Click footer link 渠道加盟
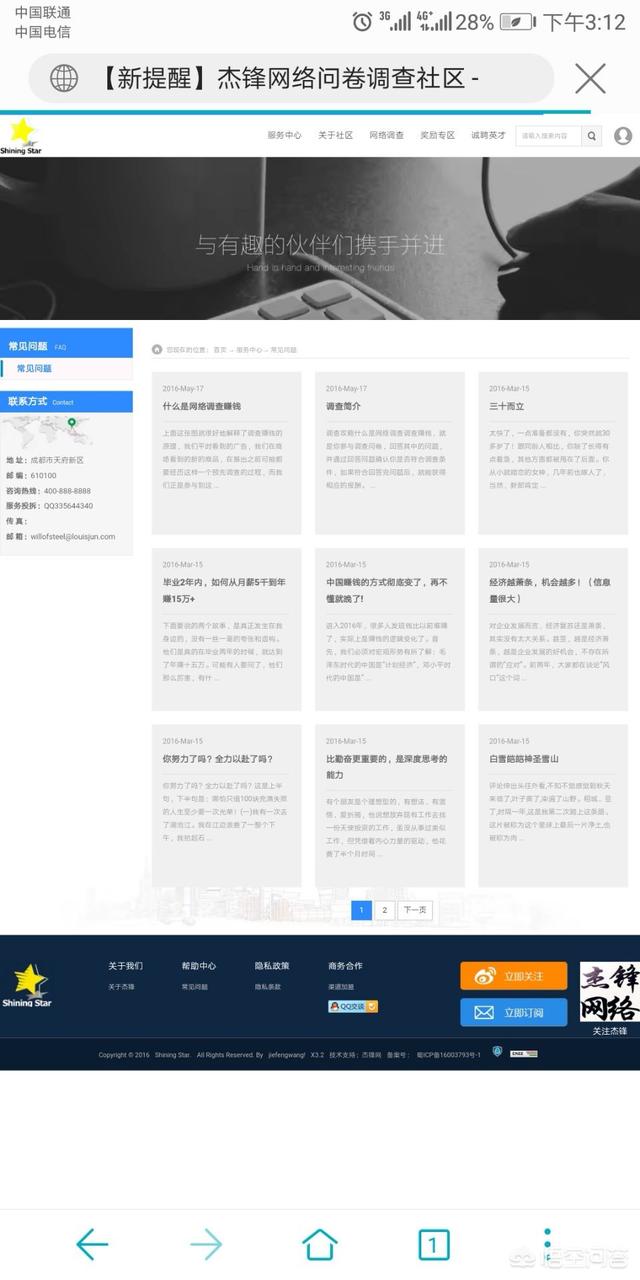The height and width of the screenshot is (1280, 640). click(x=341, y=987)
